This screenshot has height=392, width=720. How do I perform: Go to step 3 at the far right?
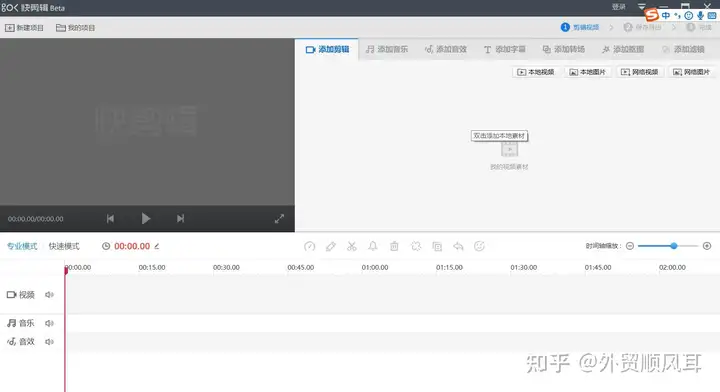699,28
